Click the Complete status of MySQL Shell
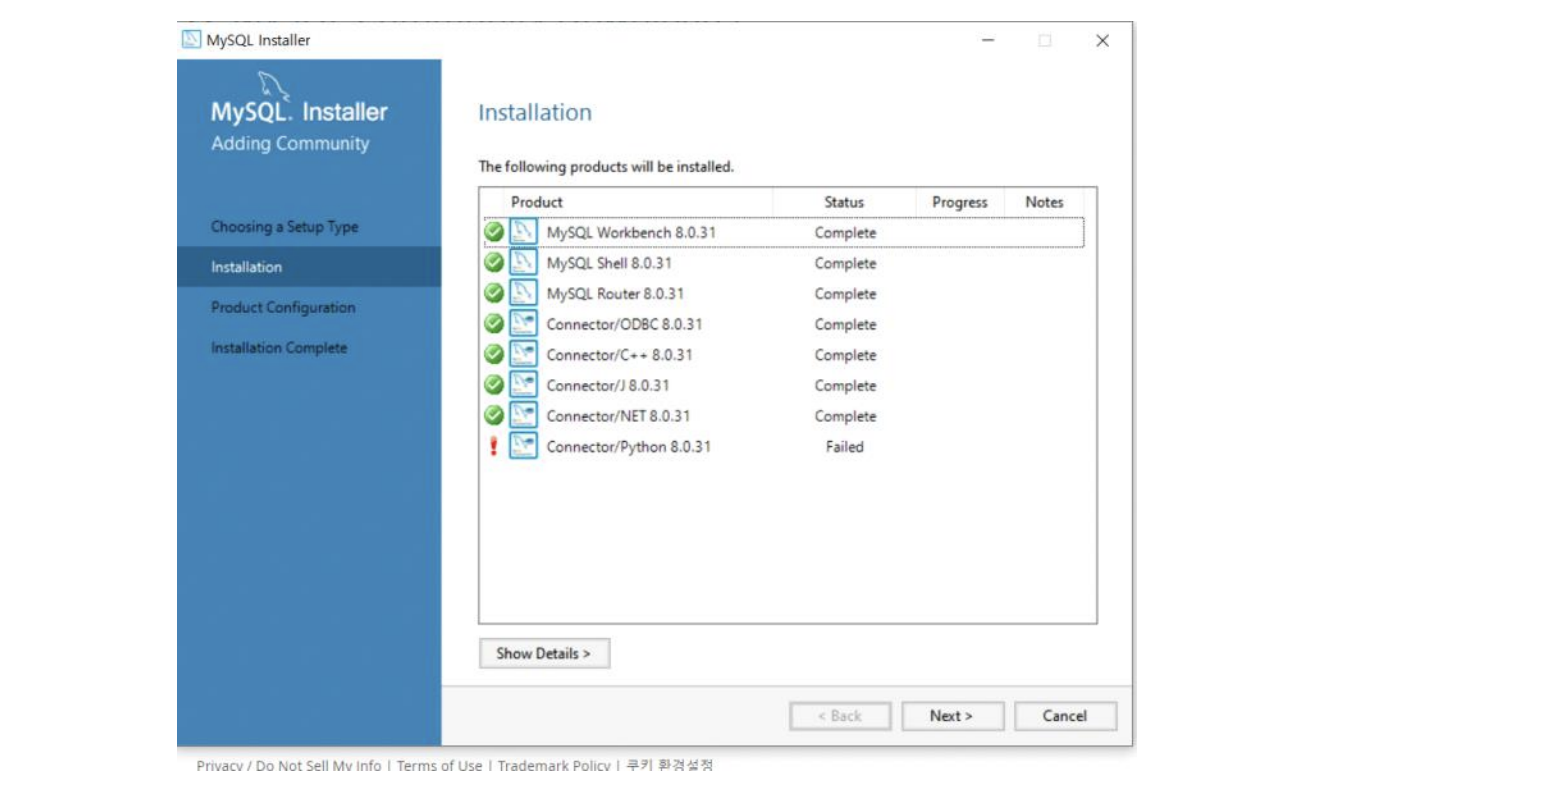The image size is (1560, 808). [x=845, y=264]
